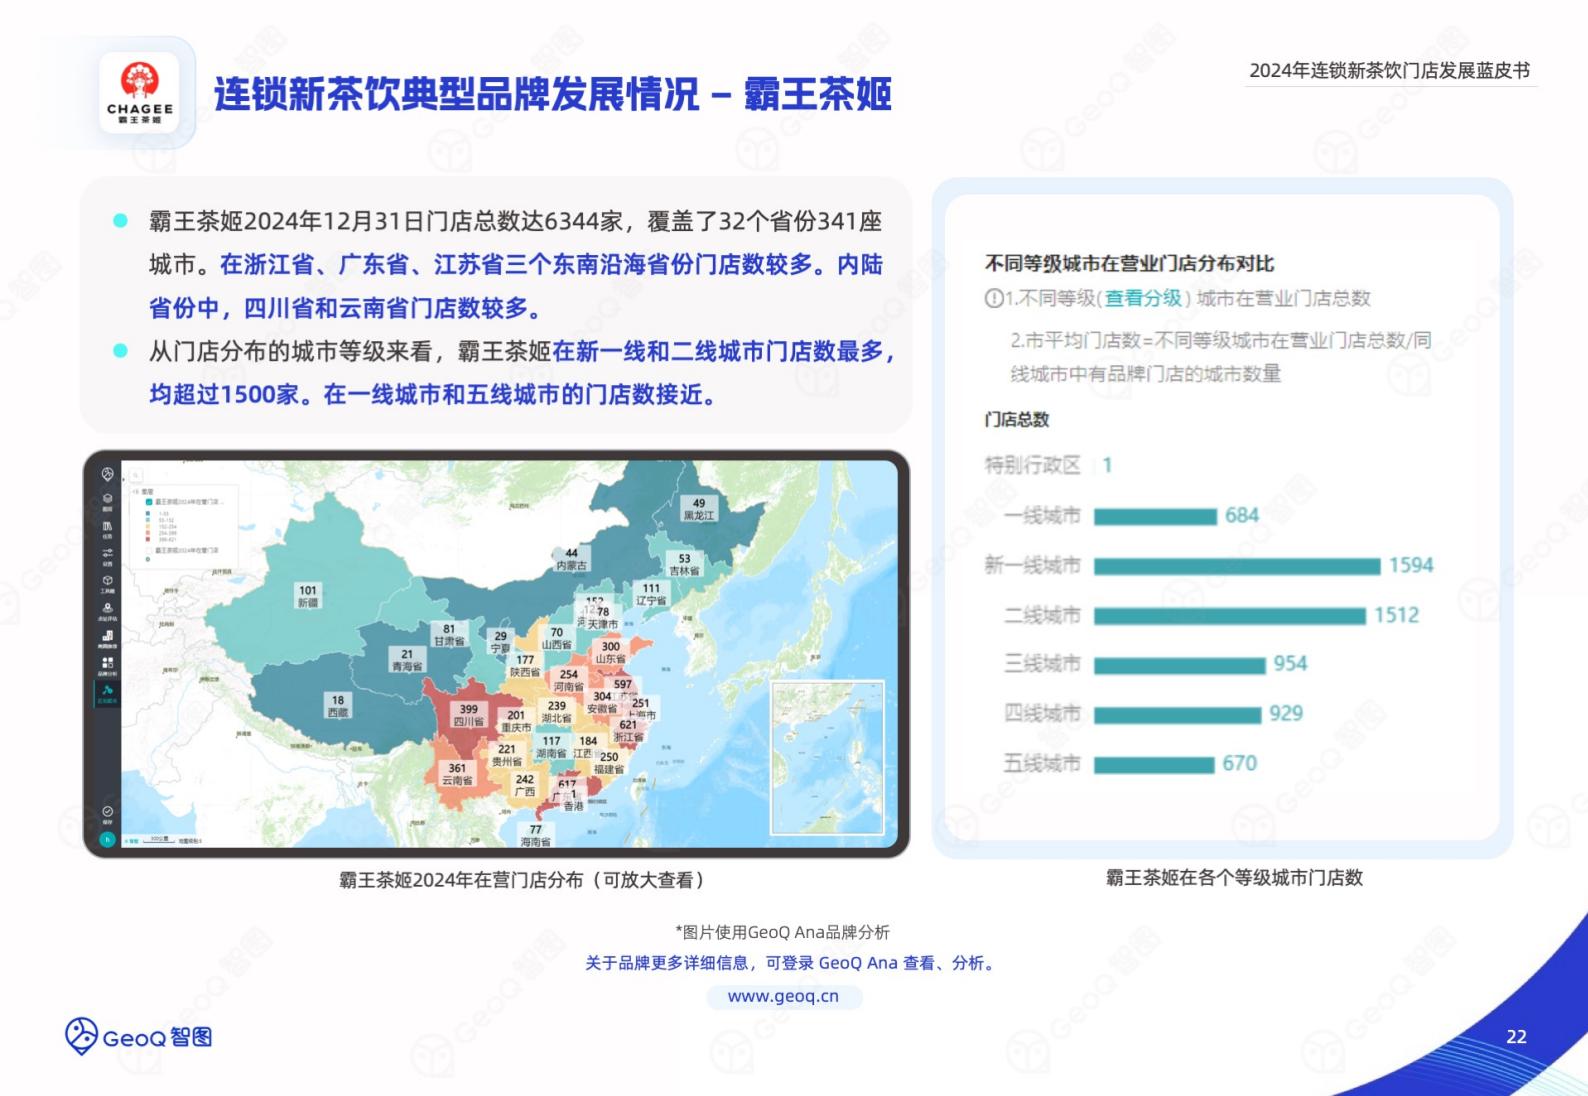Select the 399 四川省 map label
This screenshot has height=1096, width=1588.
pyautogui.click(x=468, y=715)
